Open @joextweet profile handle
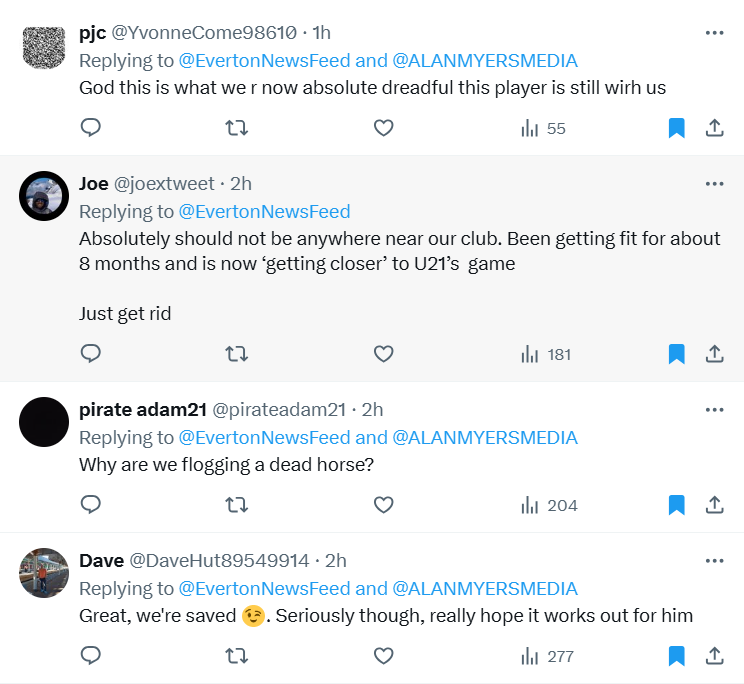The image size is (744, 684). [x=164, y=184]
